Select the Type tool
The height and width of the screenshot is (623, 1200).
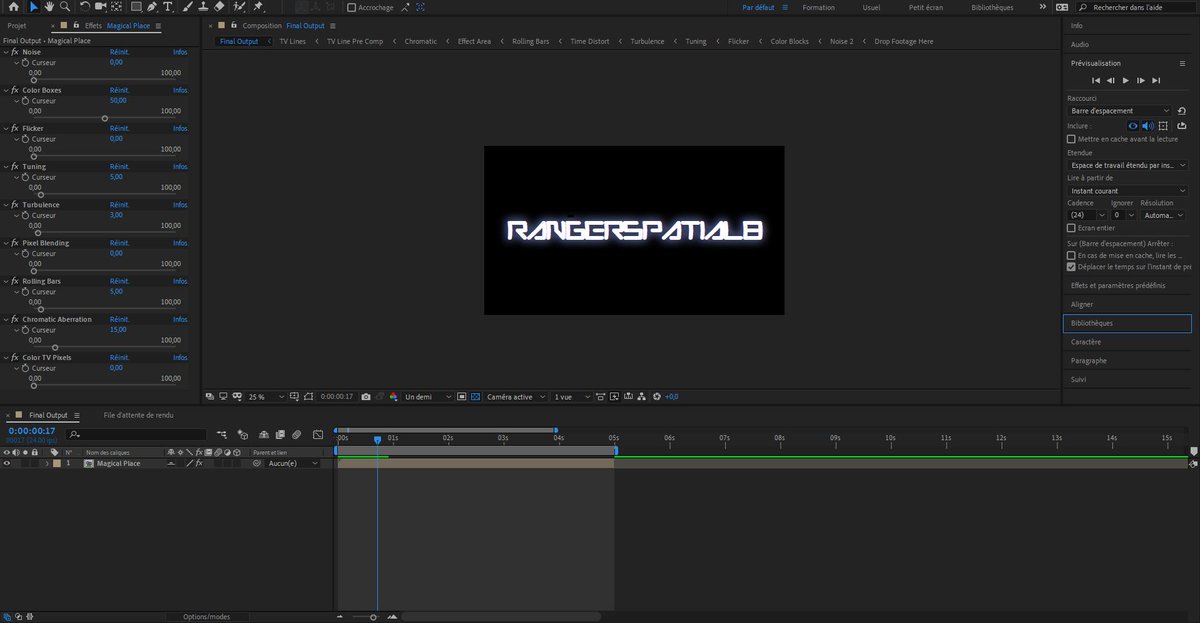[168, 6]
